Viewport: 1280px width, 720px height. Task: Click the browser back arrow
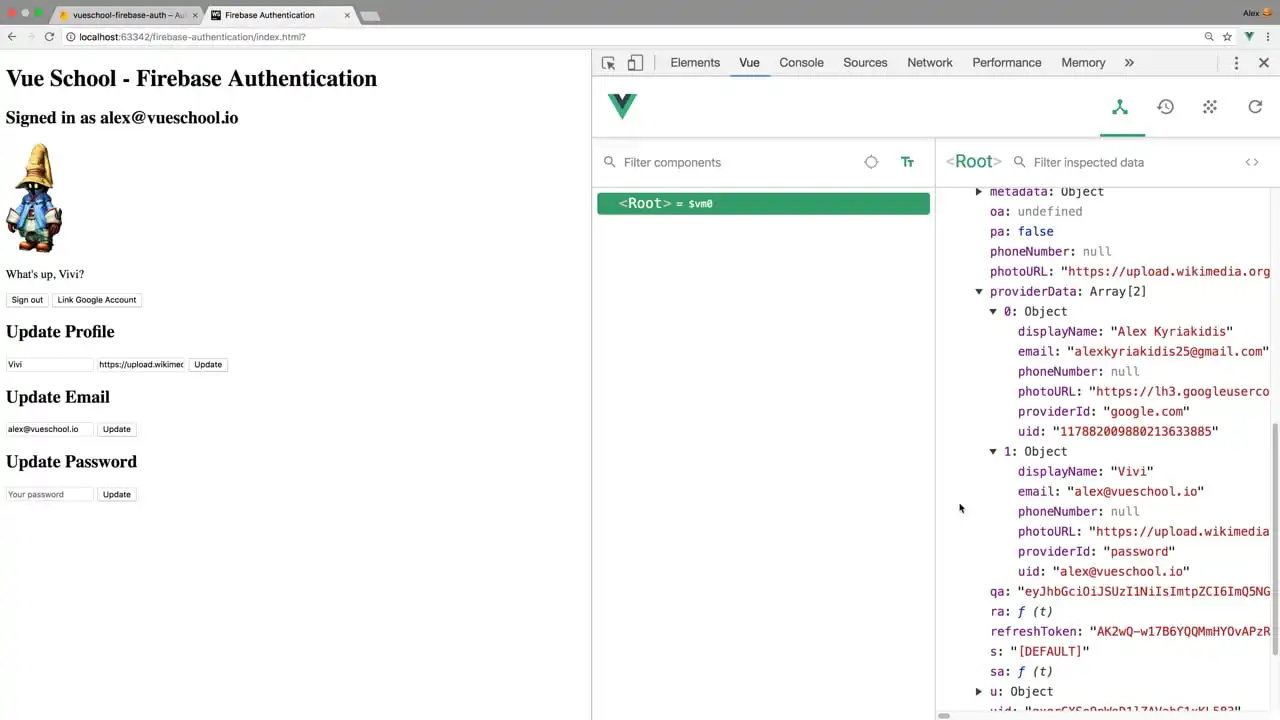click(12, 37)
